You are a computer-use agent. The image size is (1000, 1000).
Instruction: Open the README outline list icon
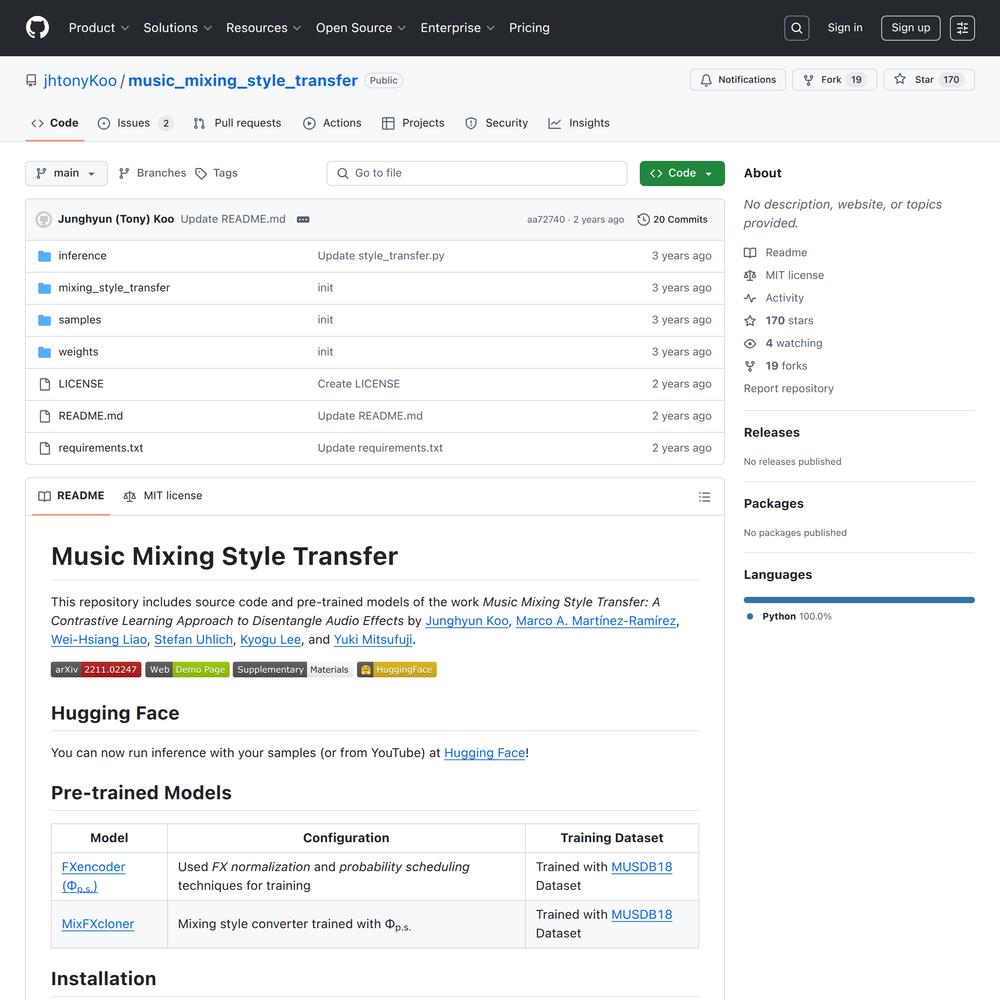704,497
